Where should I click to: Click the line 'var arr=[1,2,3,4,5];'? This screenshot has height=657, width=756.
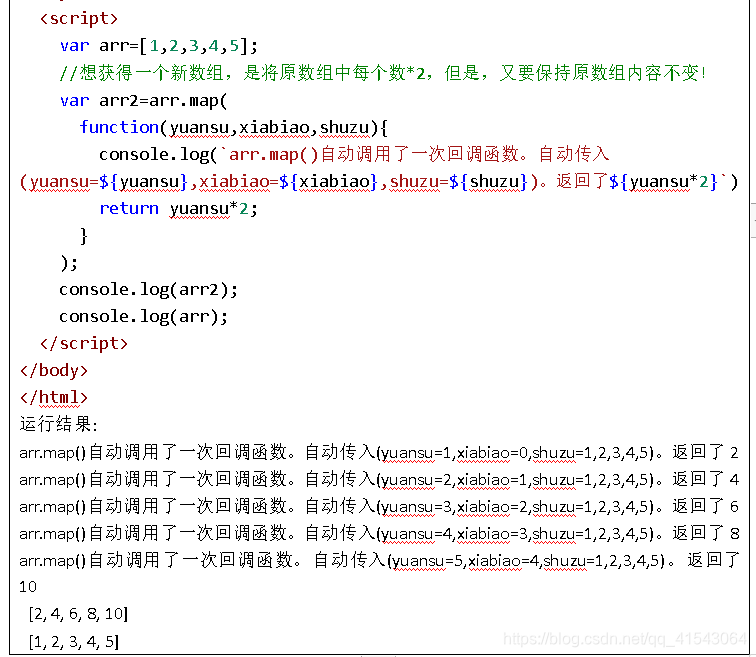(x=159, y=46)
